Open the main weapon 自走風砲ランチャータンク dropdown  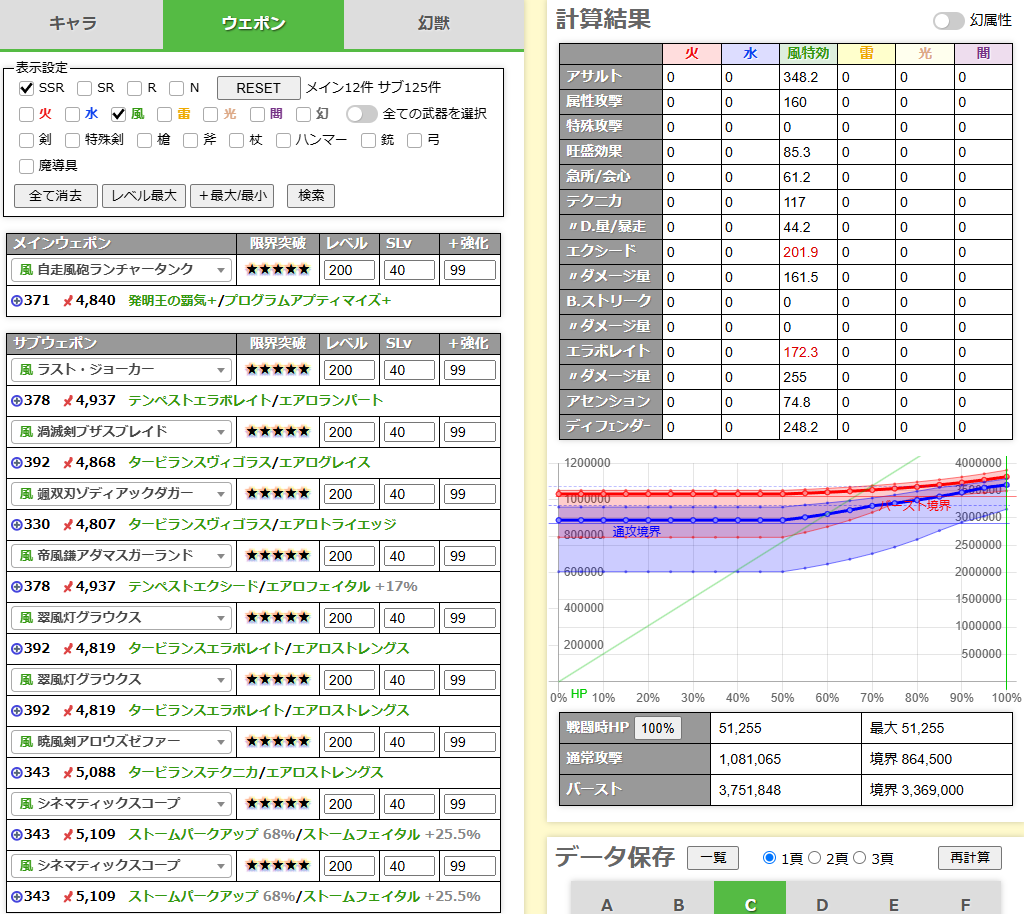pos(121,270)
